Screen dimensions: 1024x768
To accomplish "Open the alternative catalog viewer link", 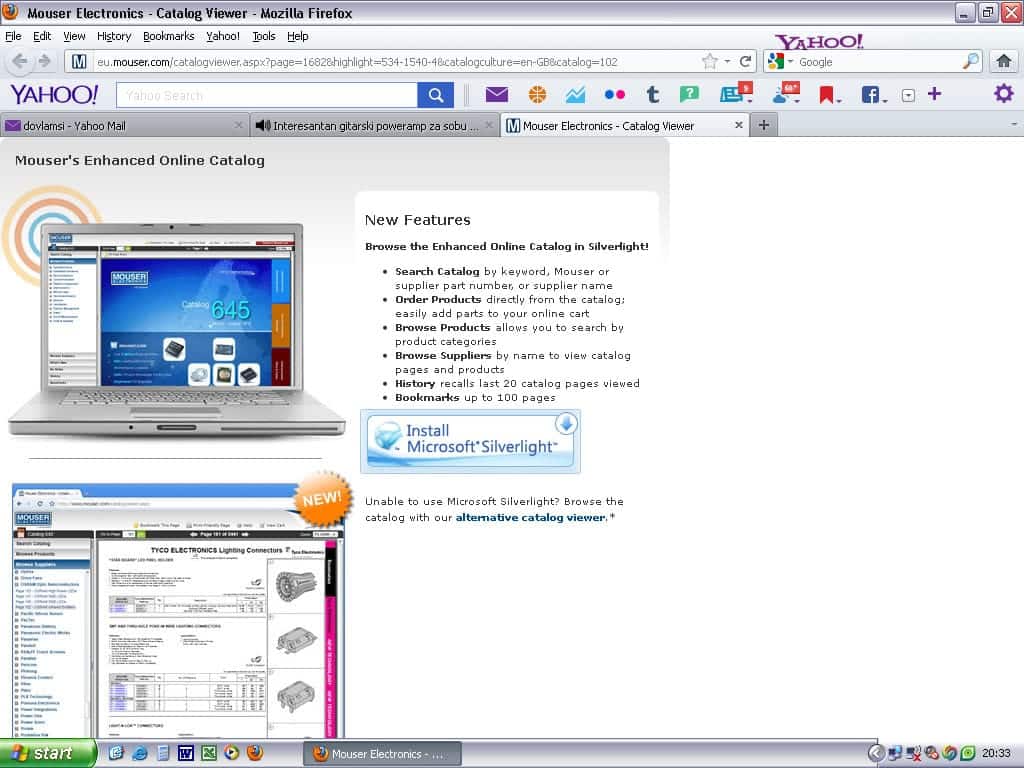I will tap(531, 517).
